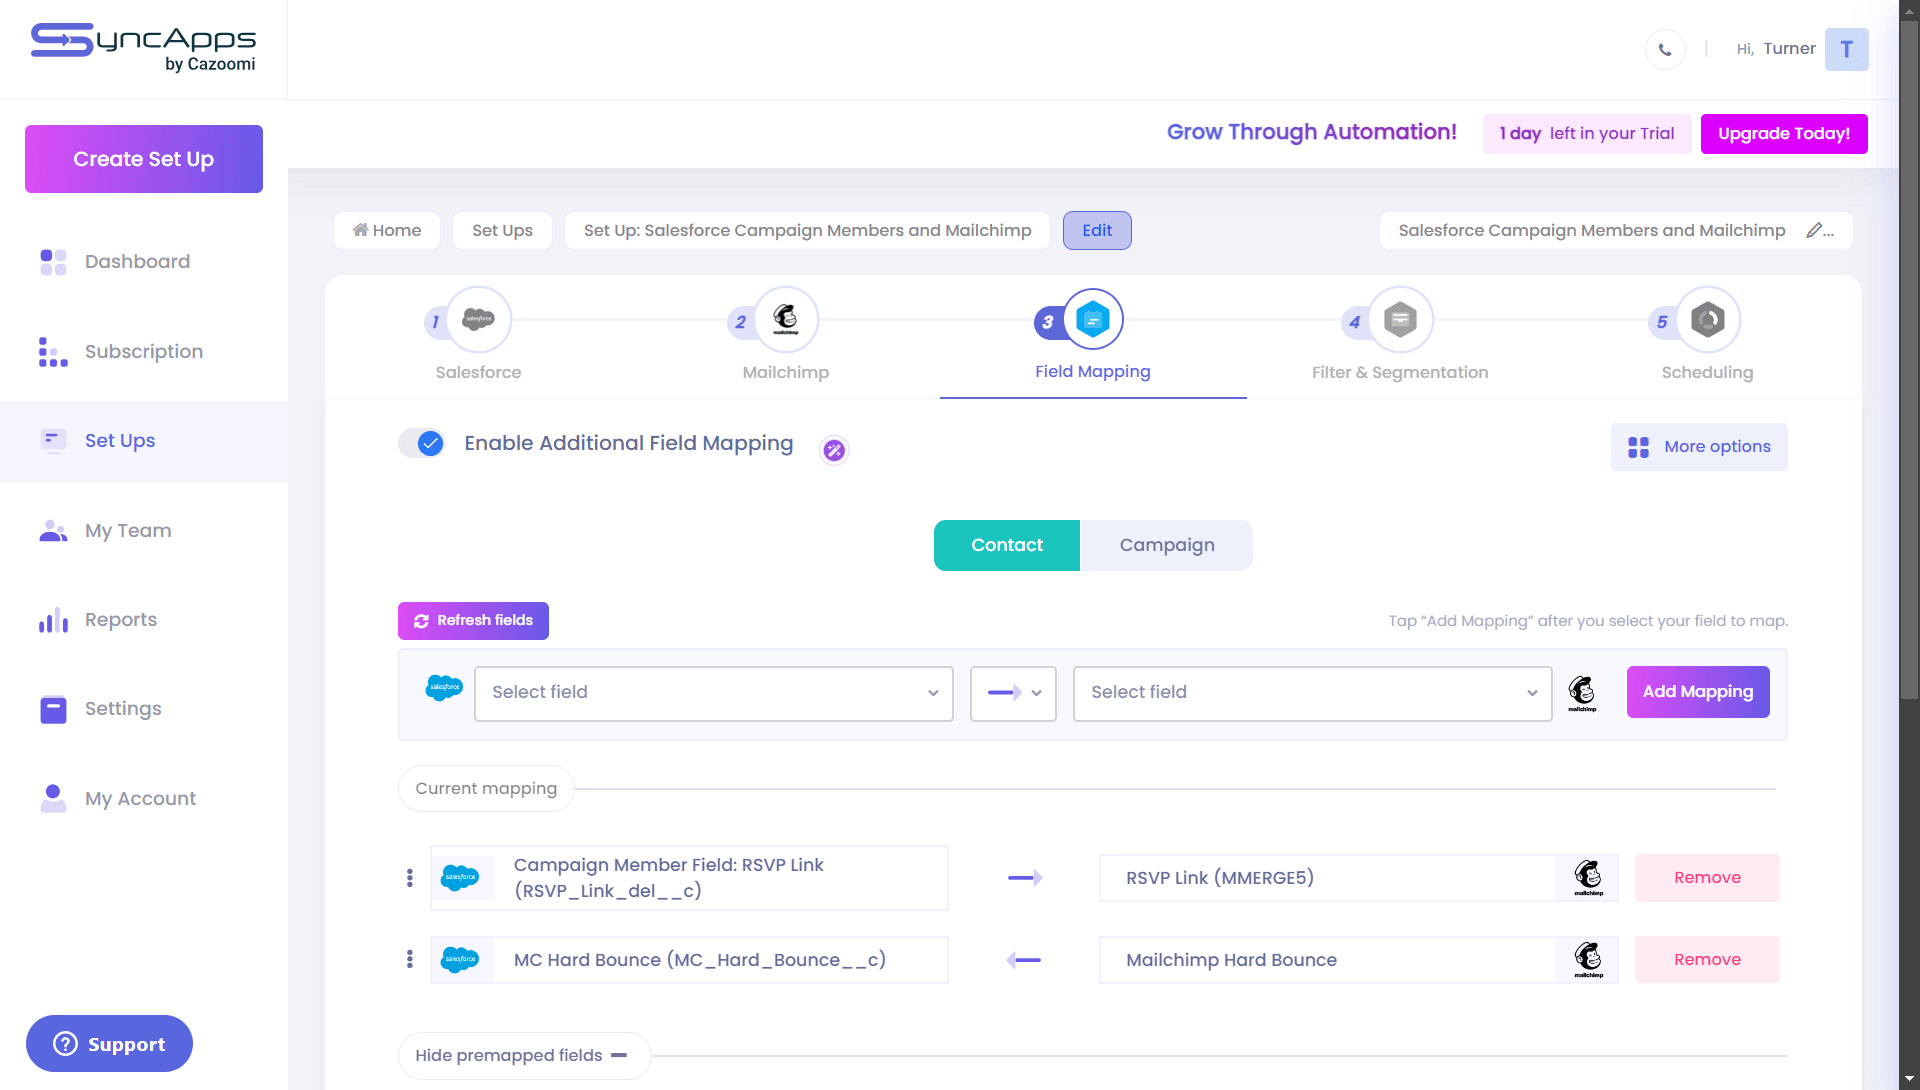Screen dimensions: 1920x1090
Task: Click the phone call icon in header
Action: tap(1665, 49)
